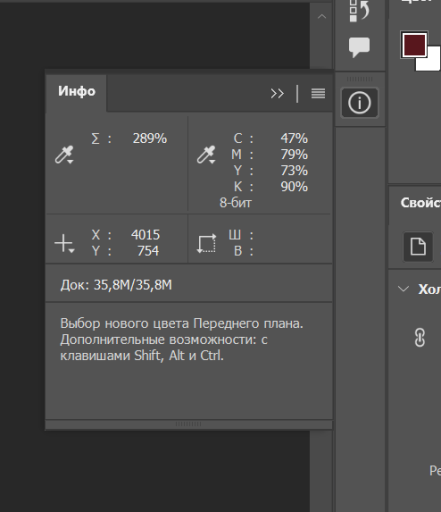Click the 8-бит label

coord(235,203)
